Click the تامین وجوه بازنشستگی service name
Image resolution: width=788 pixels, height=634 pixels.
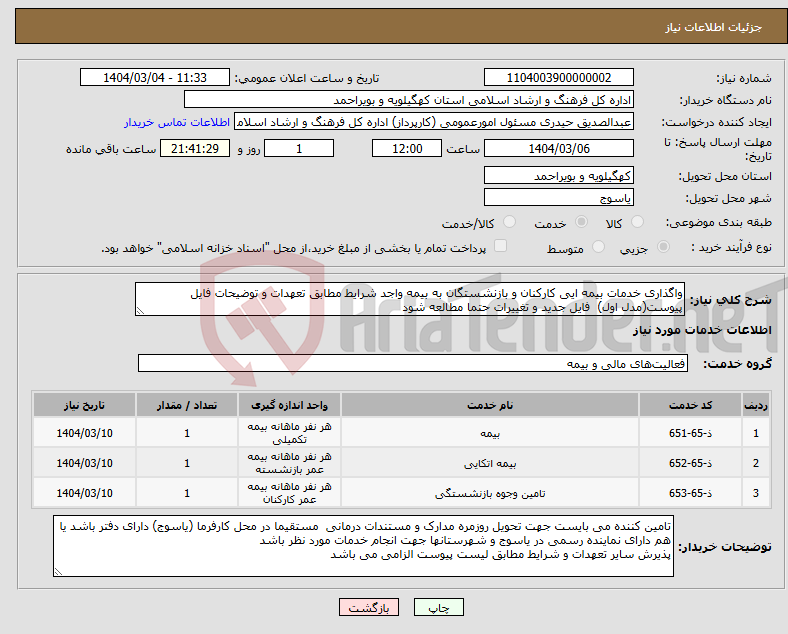tap(490, 493)
